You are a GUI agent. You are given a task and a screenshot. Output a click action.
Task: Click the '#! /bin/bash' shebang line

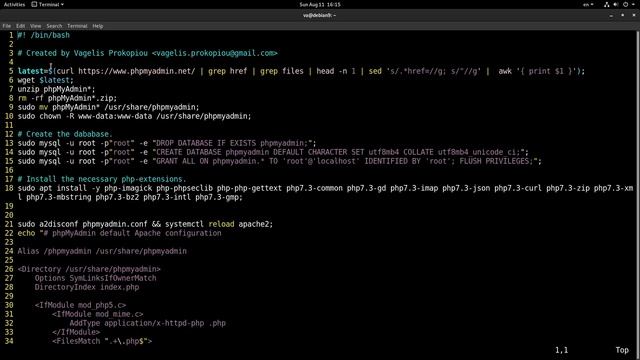pos(44,35)
